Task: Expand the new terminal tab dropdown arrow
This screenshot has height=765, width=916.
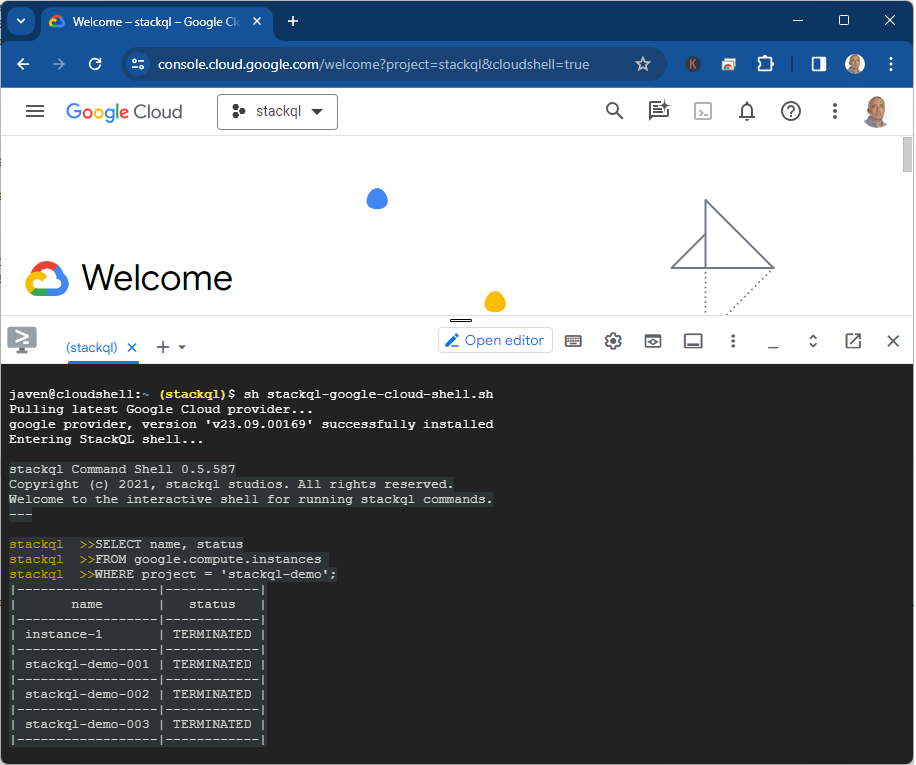Action: point(180,347)
